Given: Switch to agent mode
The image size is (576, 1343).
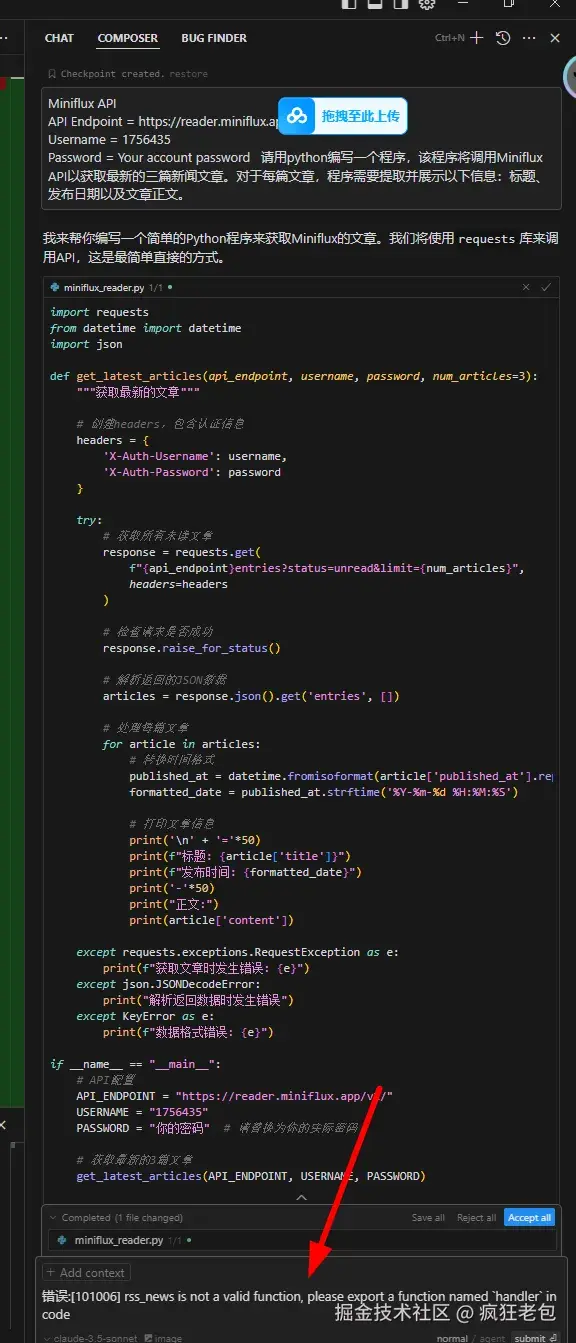Looking at the screenshot, I should [492, 1338].
